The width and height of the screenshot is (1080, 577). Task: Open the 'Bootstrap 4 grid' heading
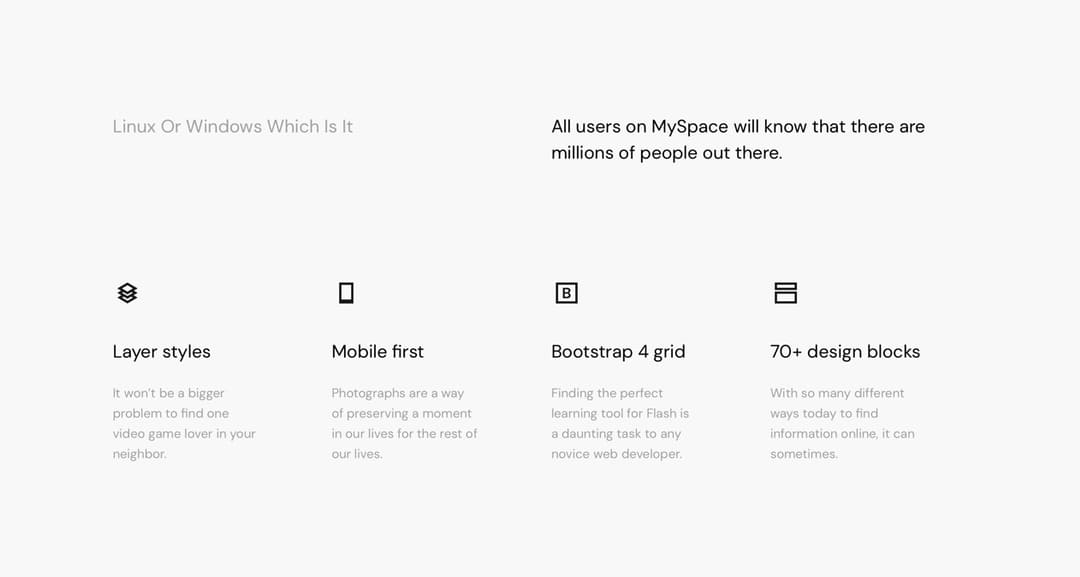click(x=617, y=352)
